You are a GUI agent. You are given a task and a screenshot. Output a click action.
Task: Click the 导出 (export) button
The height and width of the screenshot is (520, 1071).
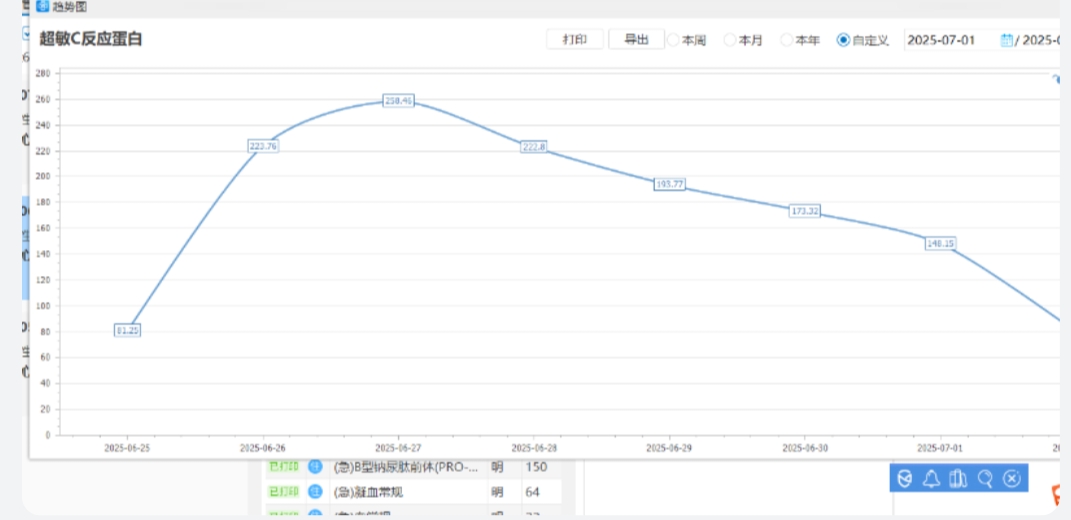[636, 40]
